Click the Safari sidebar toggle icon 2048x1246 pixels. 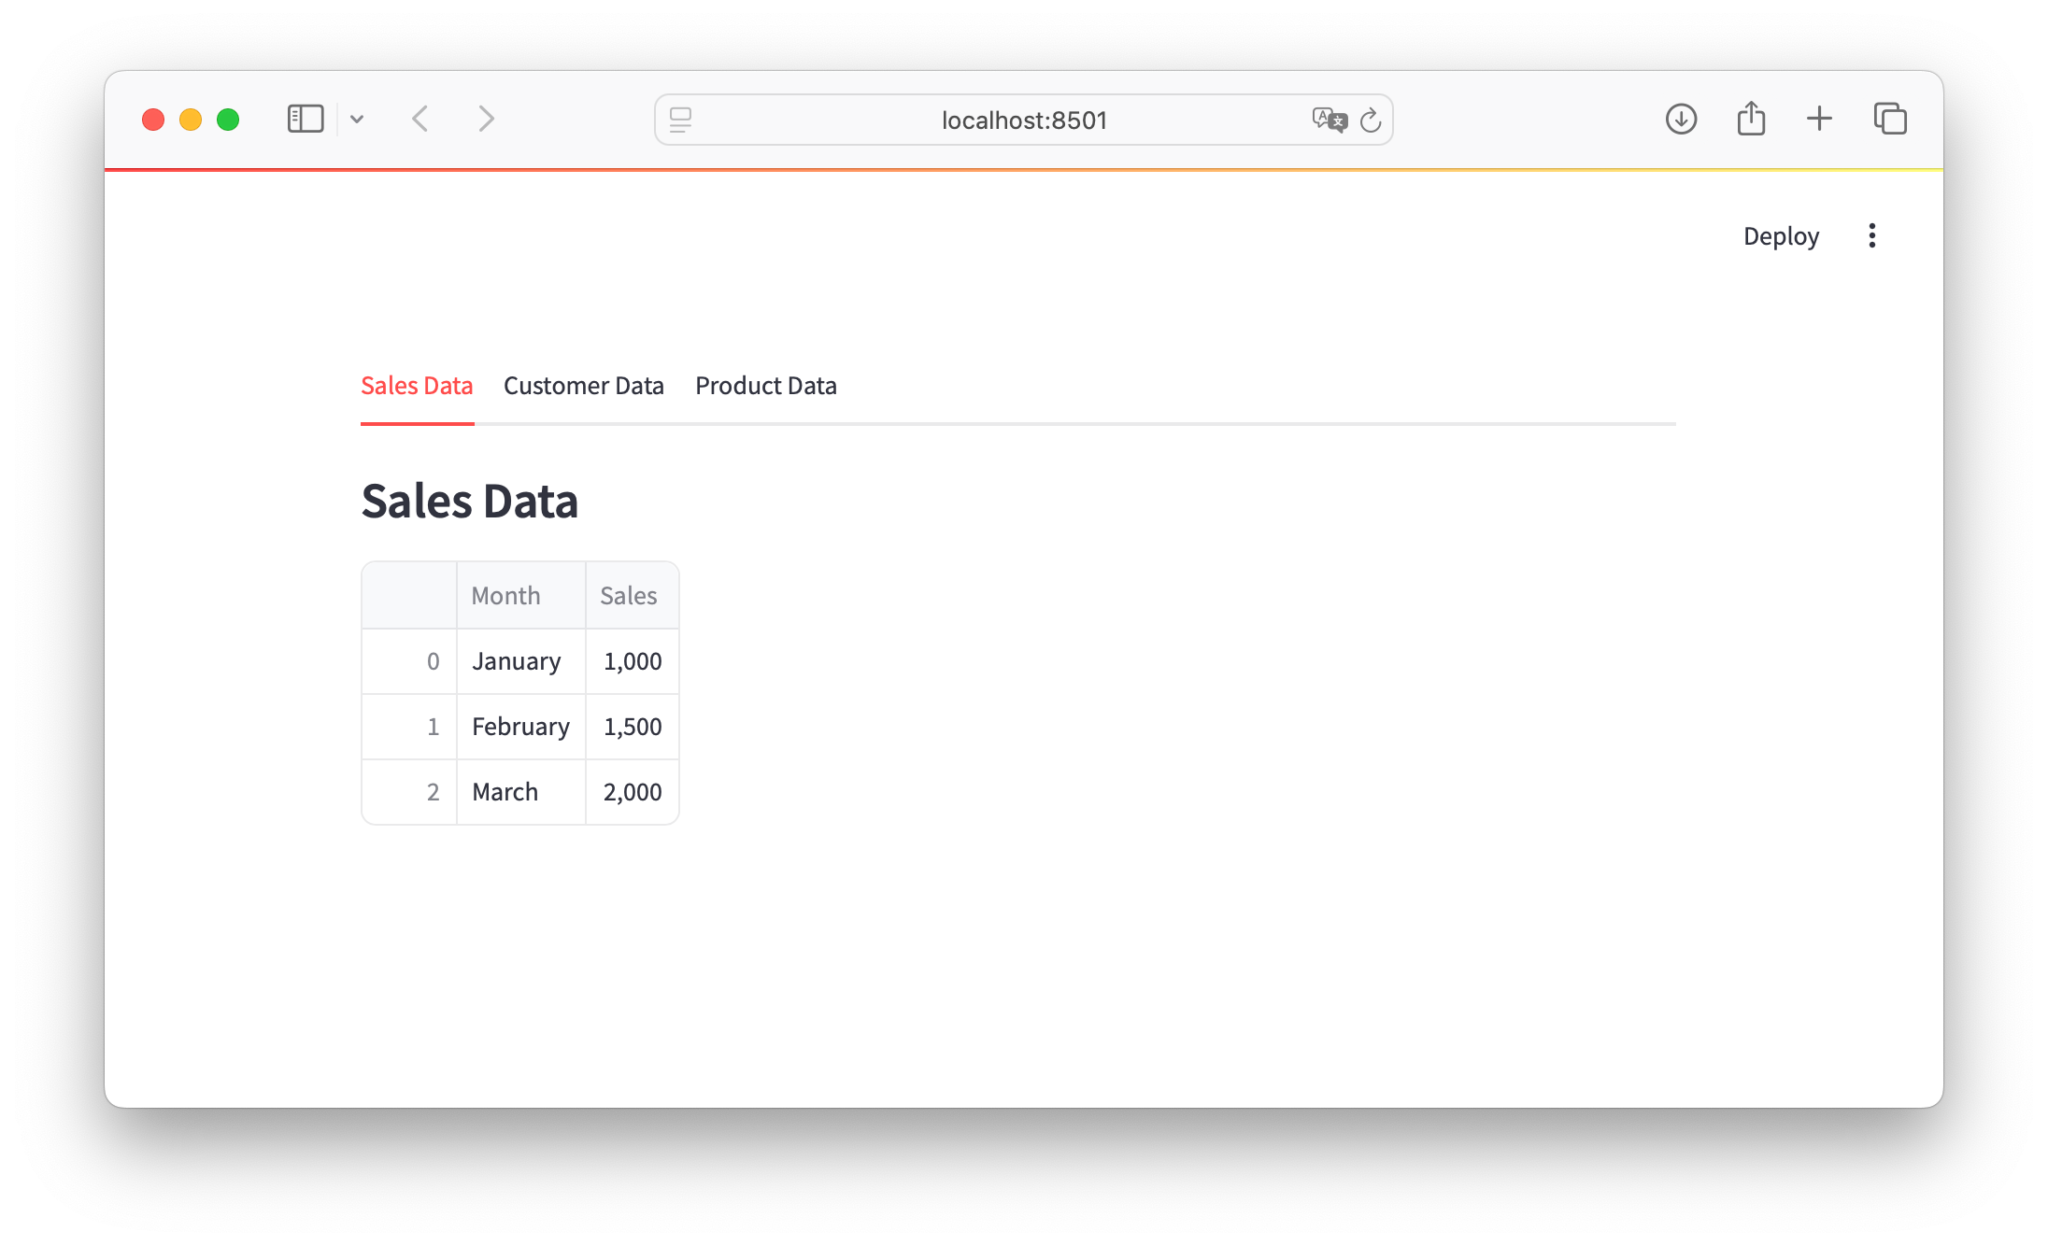pyautogui.click(x=305, y=119)
